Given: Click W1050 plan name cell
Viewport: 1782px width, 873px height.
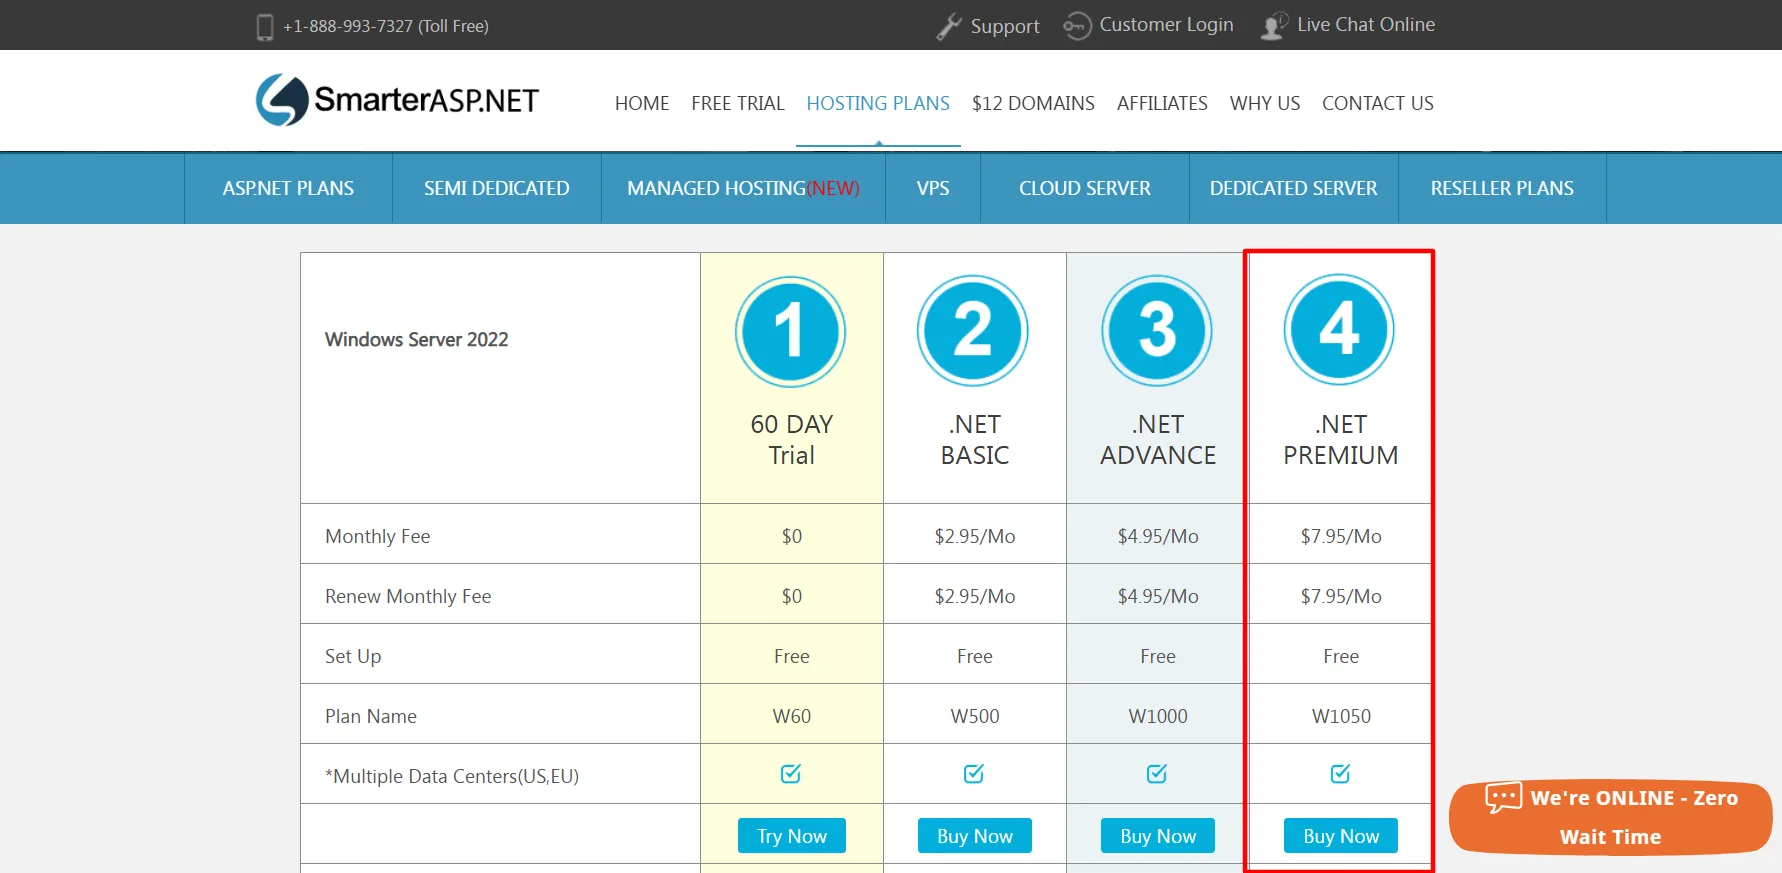Looking at the screenshot, I should click(x=1341, y=716).
